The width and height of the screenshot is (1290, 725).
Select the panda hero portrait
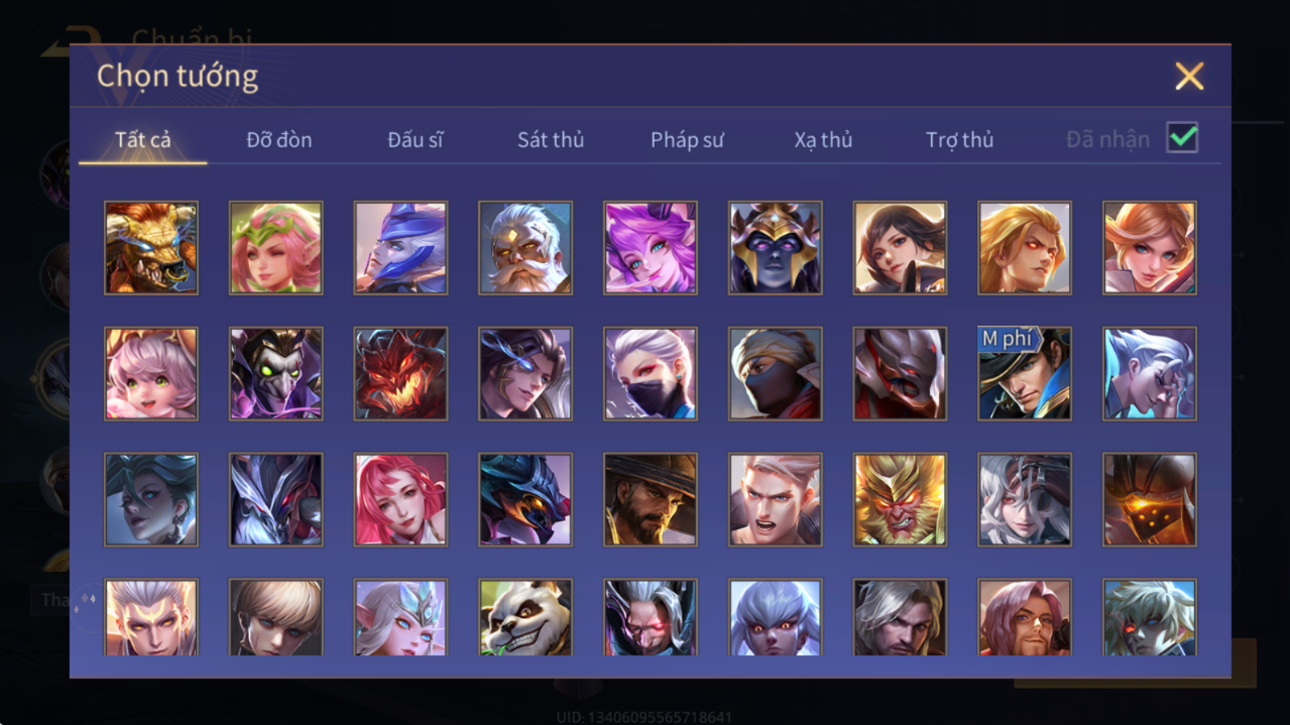[525, 617]
